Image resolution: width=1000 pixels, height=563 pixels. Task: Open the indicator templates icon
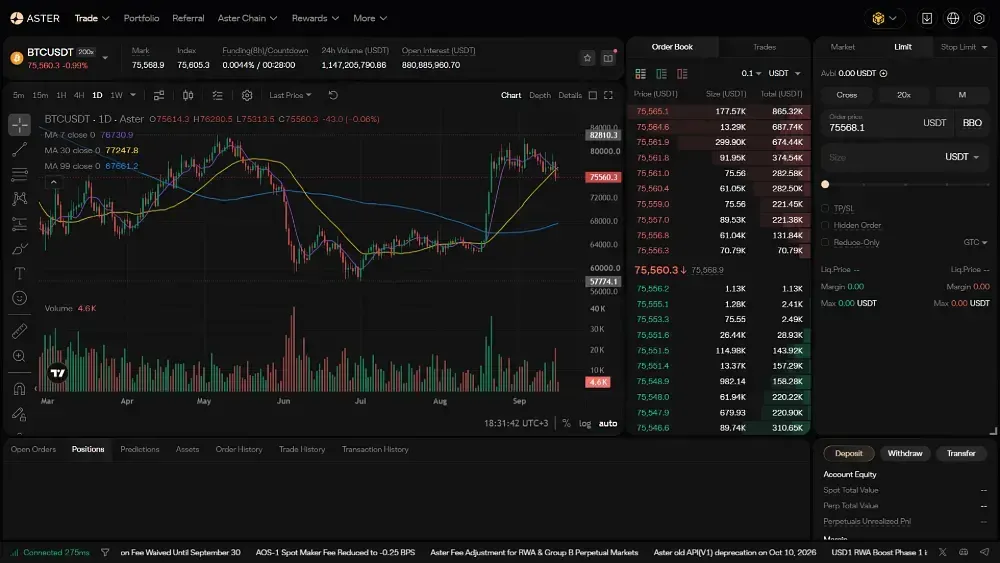click(x=217, y=95)
